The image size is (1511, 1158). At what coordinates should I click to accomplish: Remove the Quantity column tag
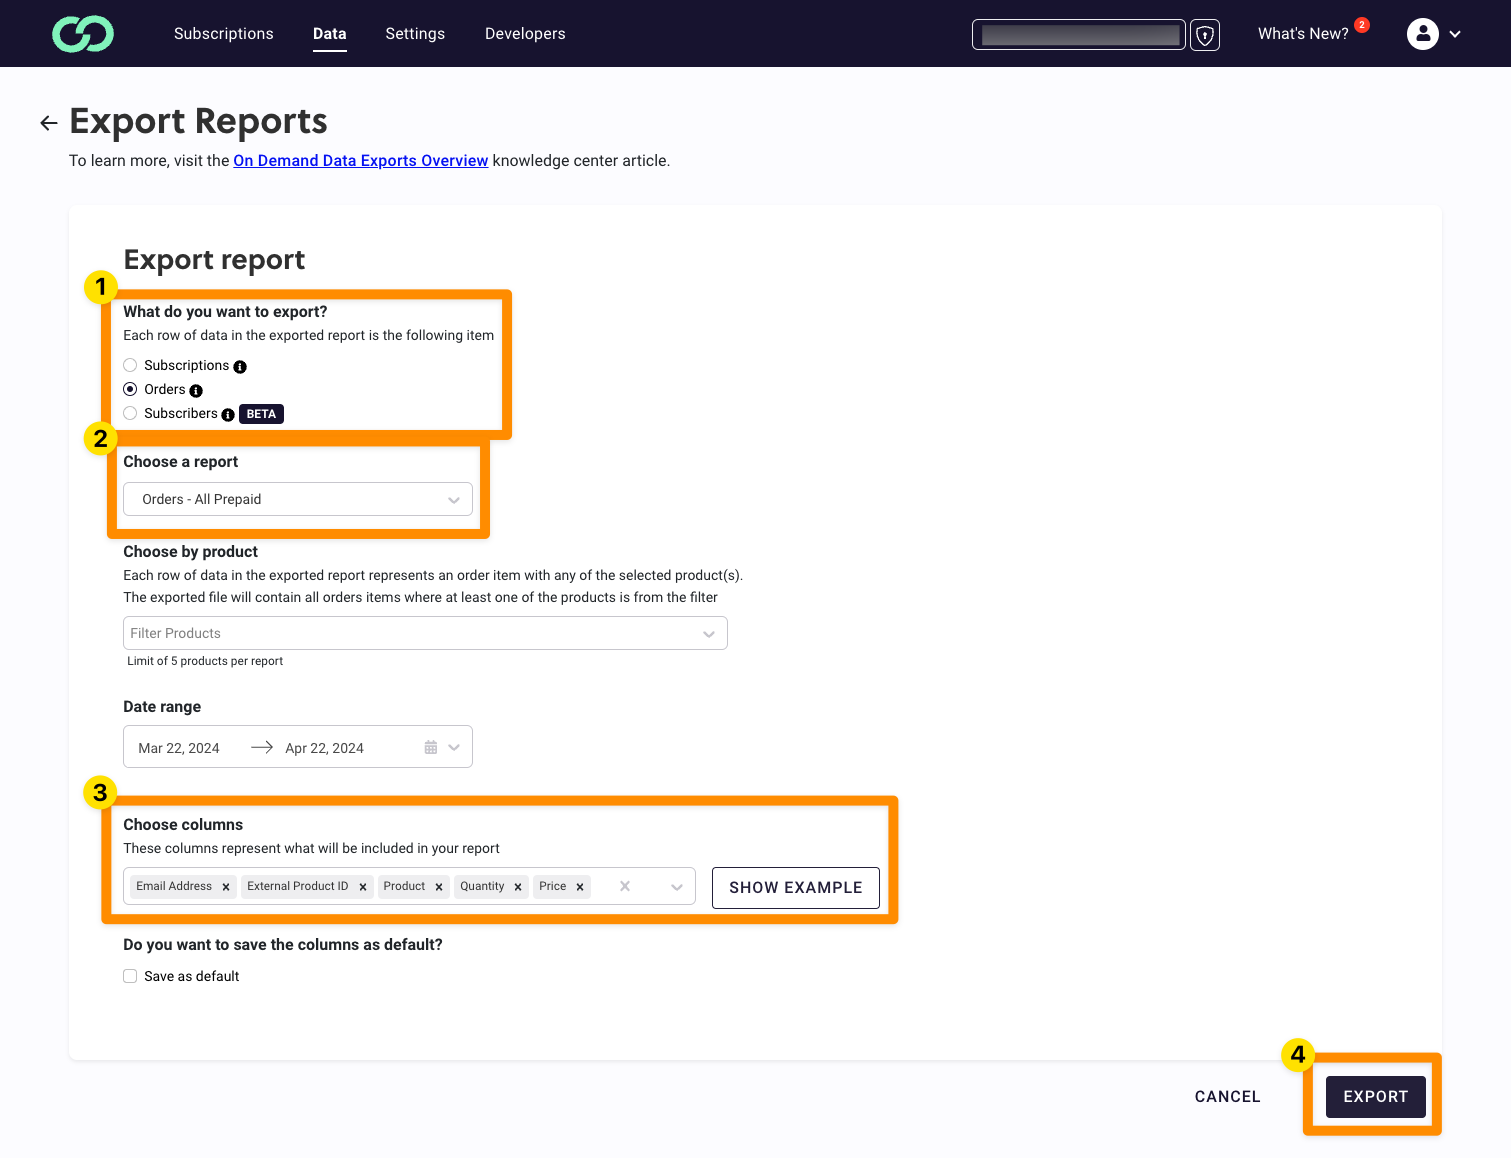518,887
